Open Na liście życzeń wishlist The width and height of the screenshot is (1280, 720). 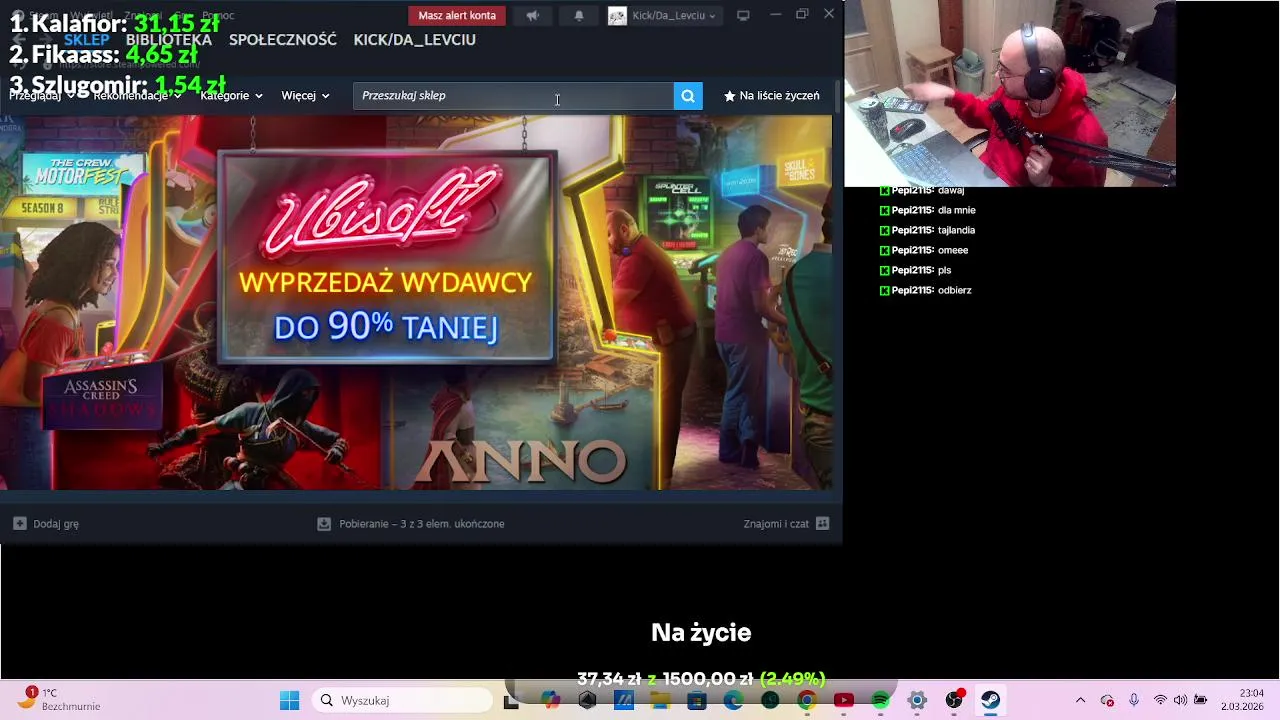[x=771, y=96]
